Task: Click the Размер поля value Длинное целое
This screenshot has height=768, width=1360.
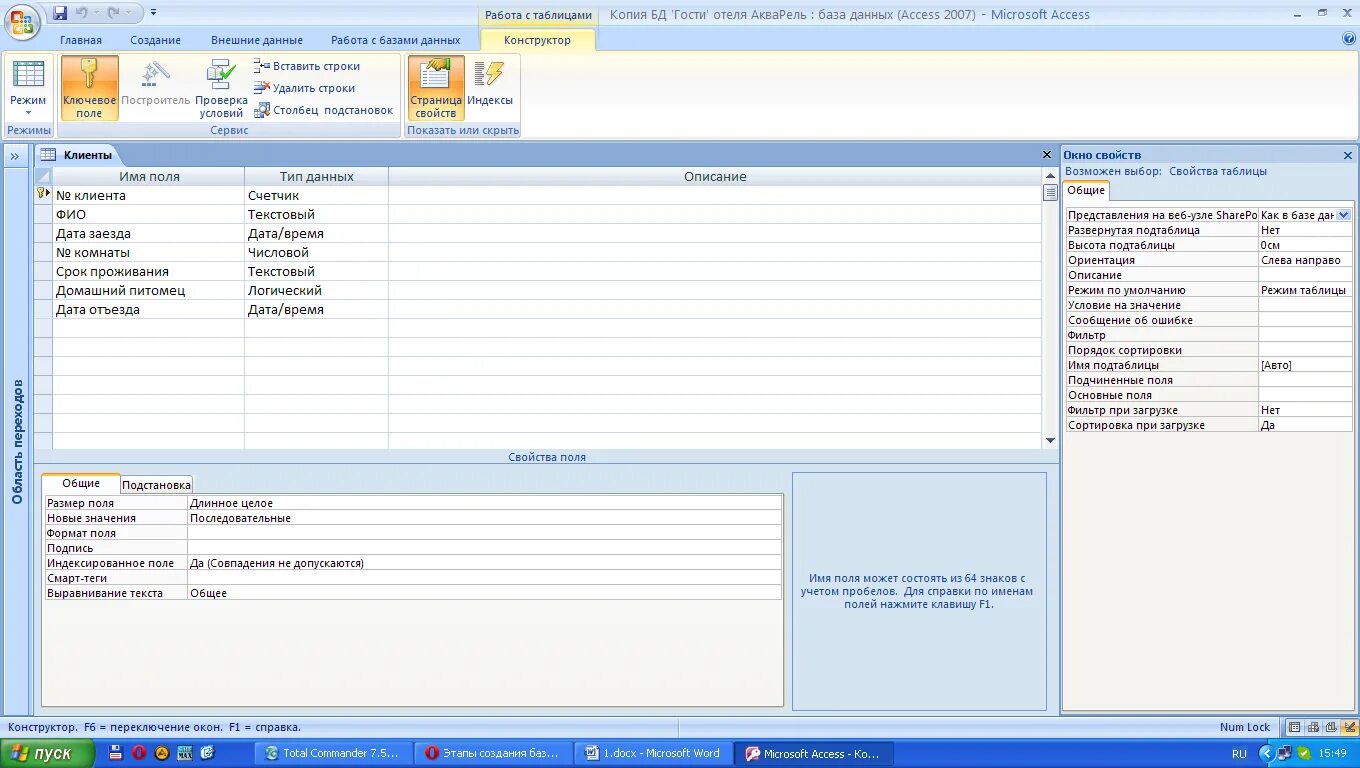Action: pos(484,503)
